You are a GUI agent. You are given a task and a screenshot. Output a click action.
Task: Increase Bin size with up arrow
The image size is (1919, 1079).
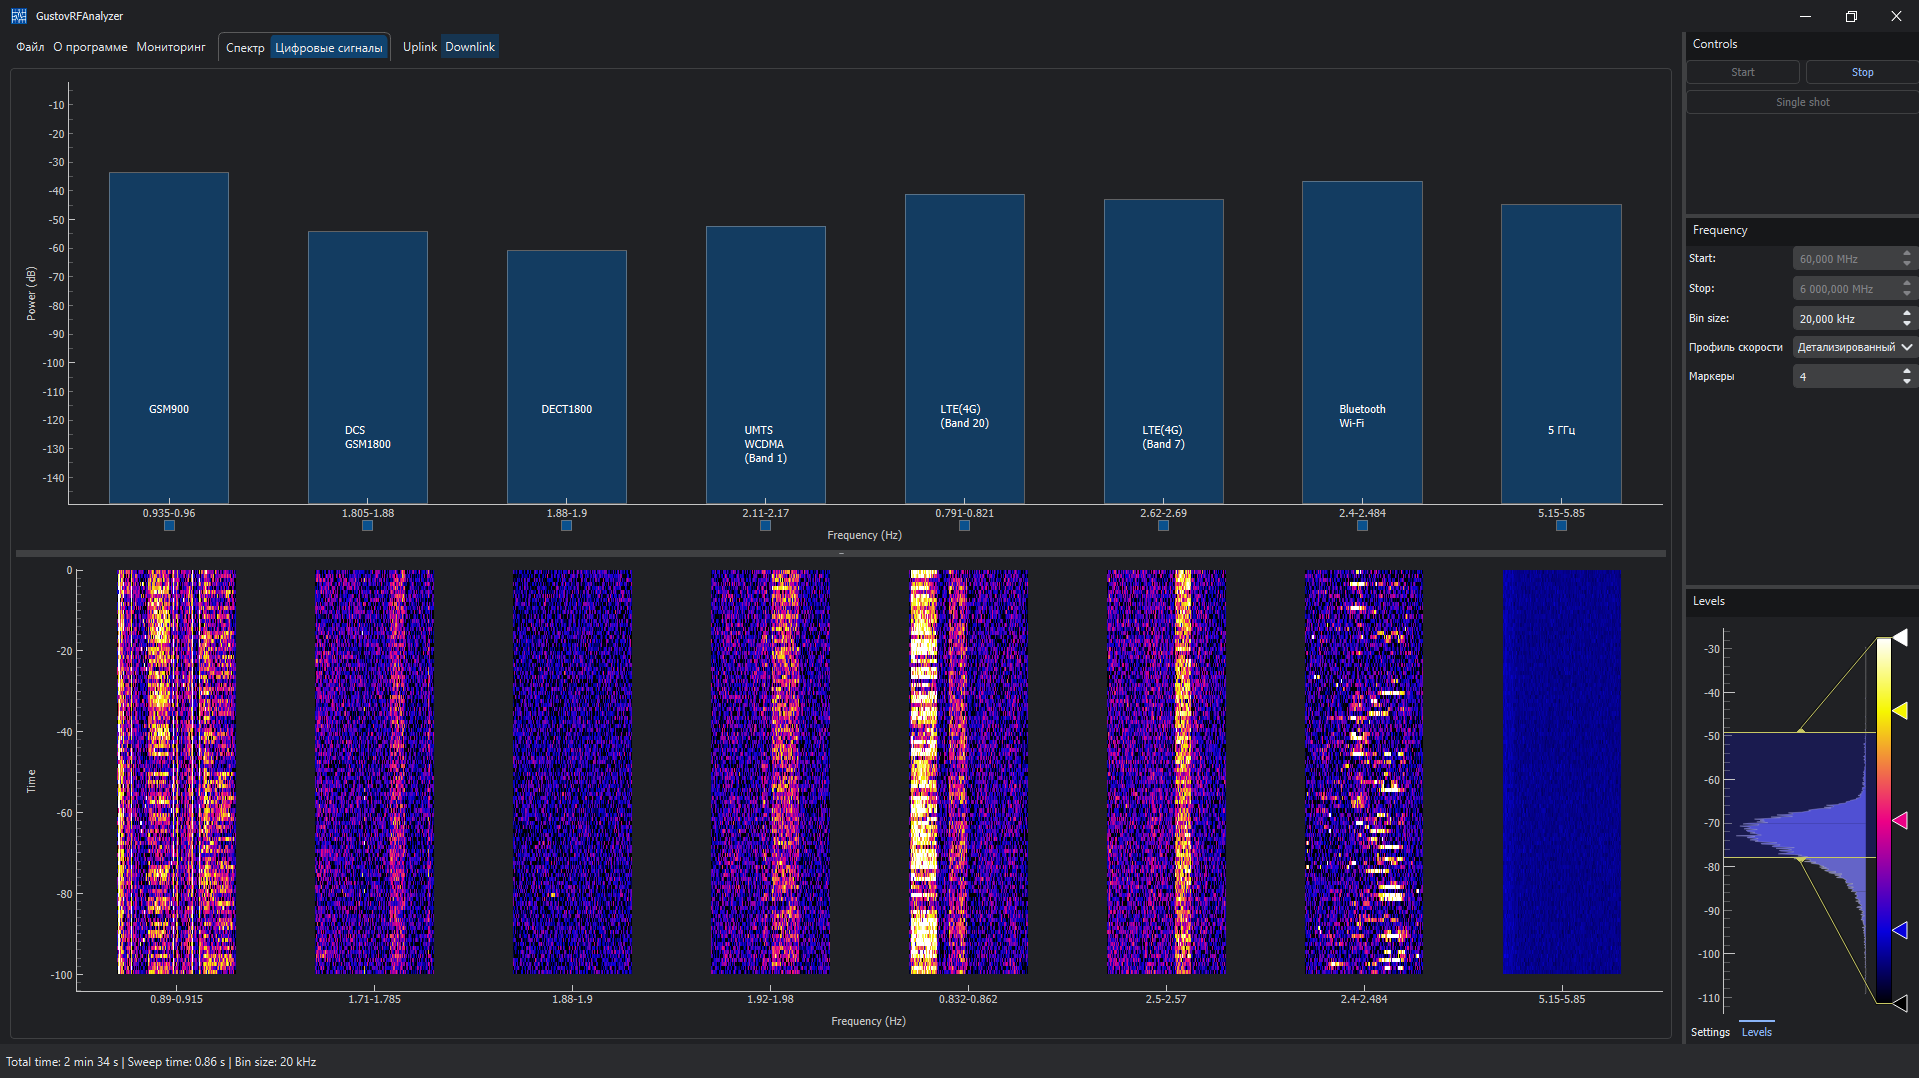1907,314
